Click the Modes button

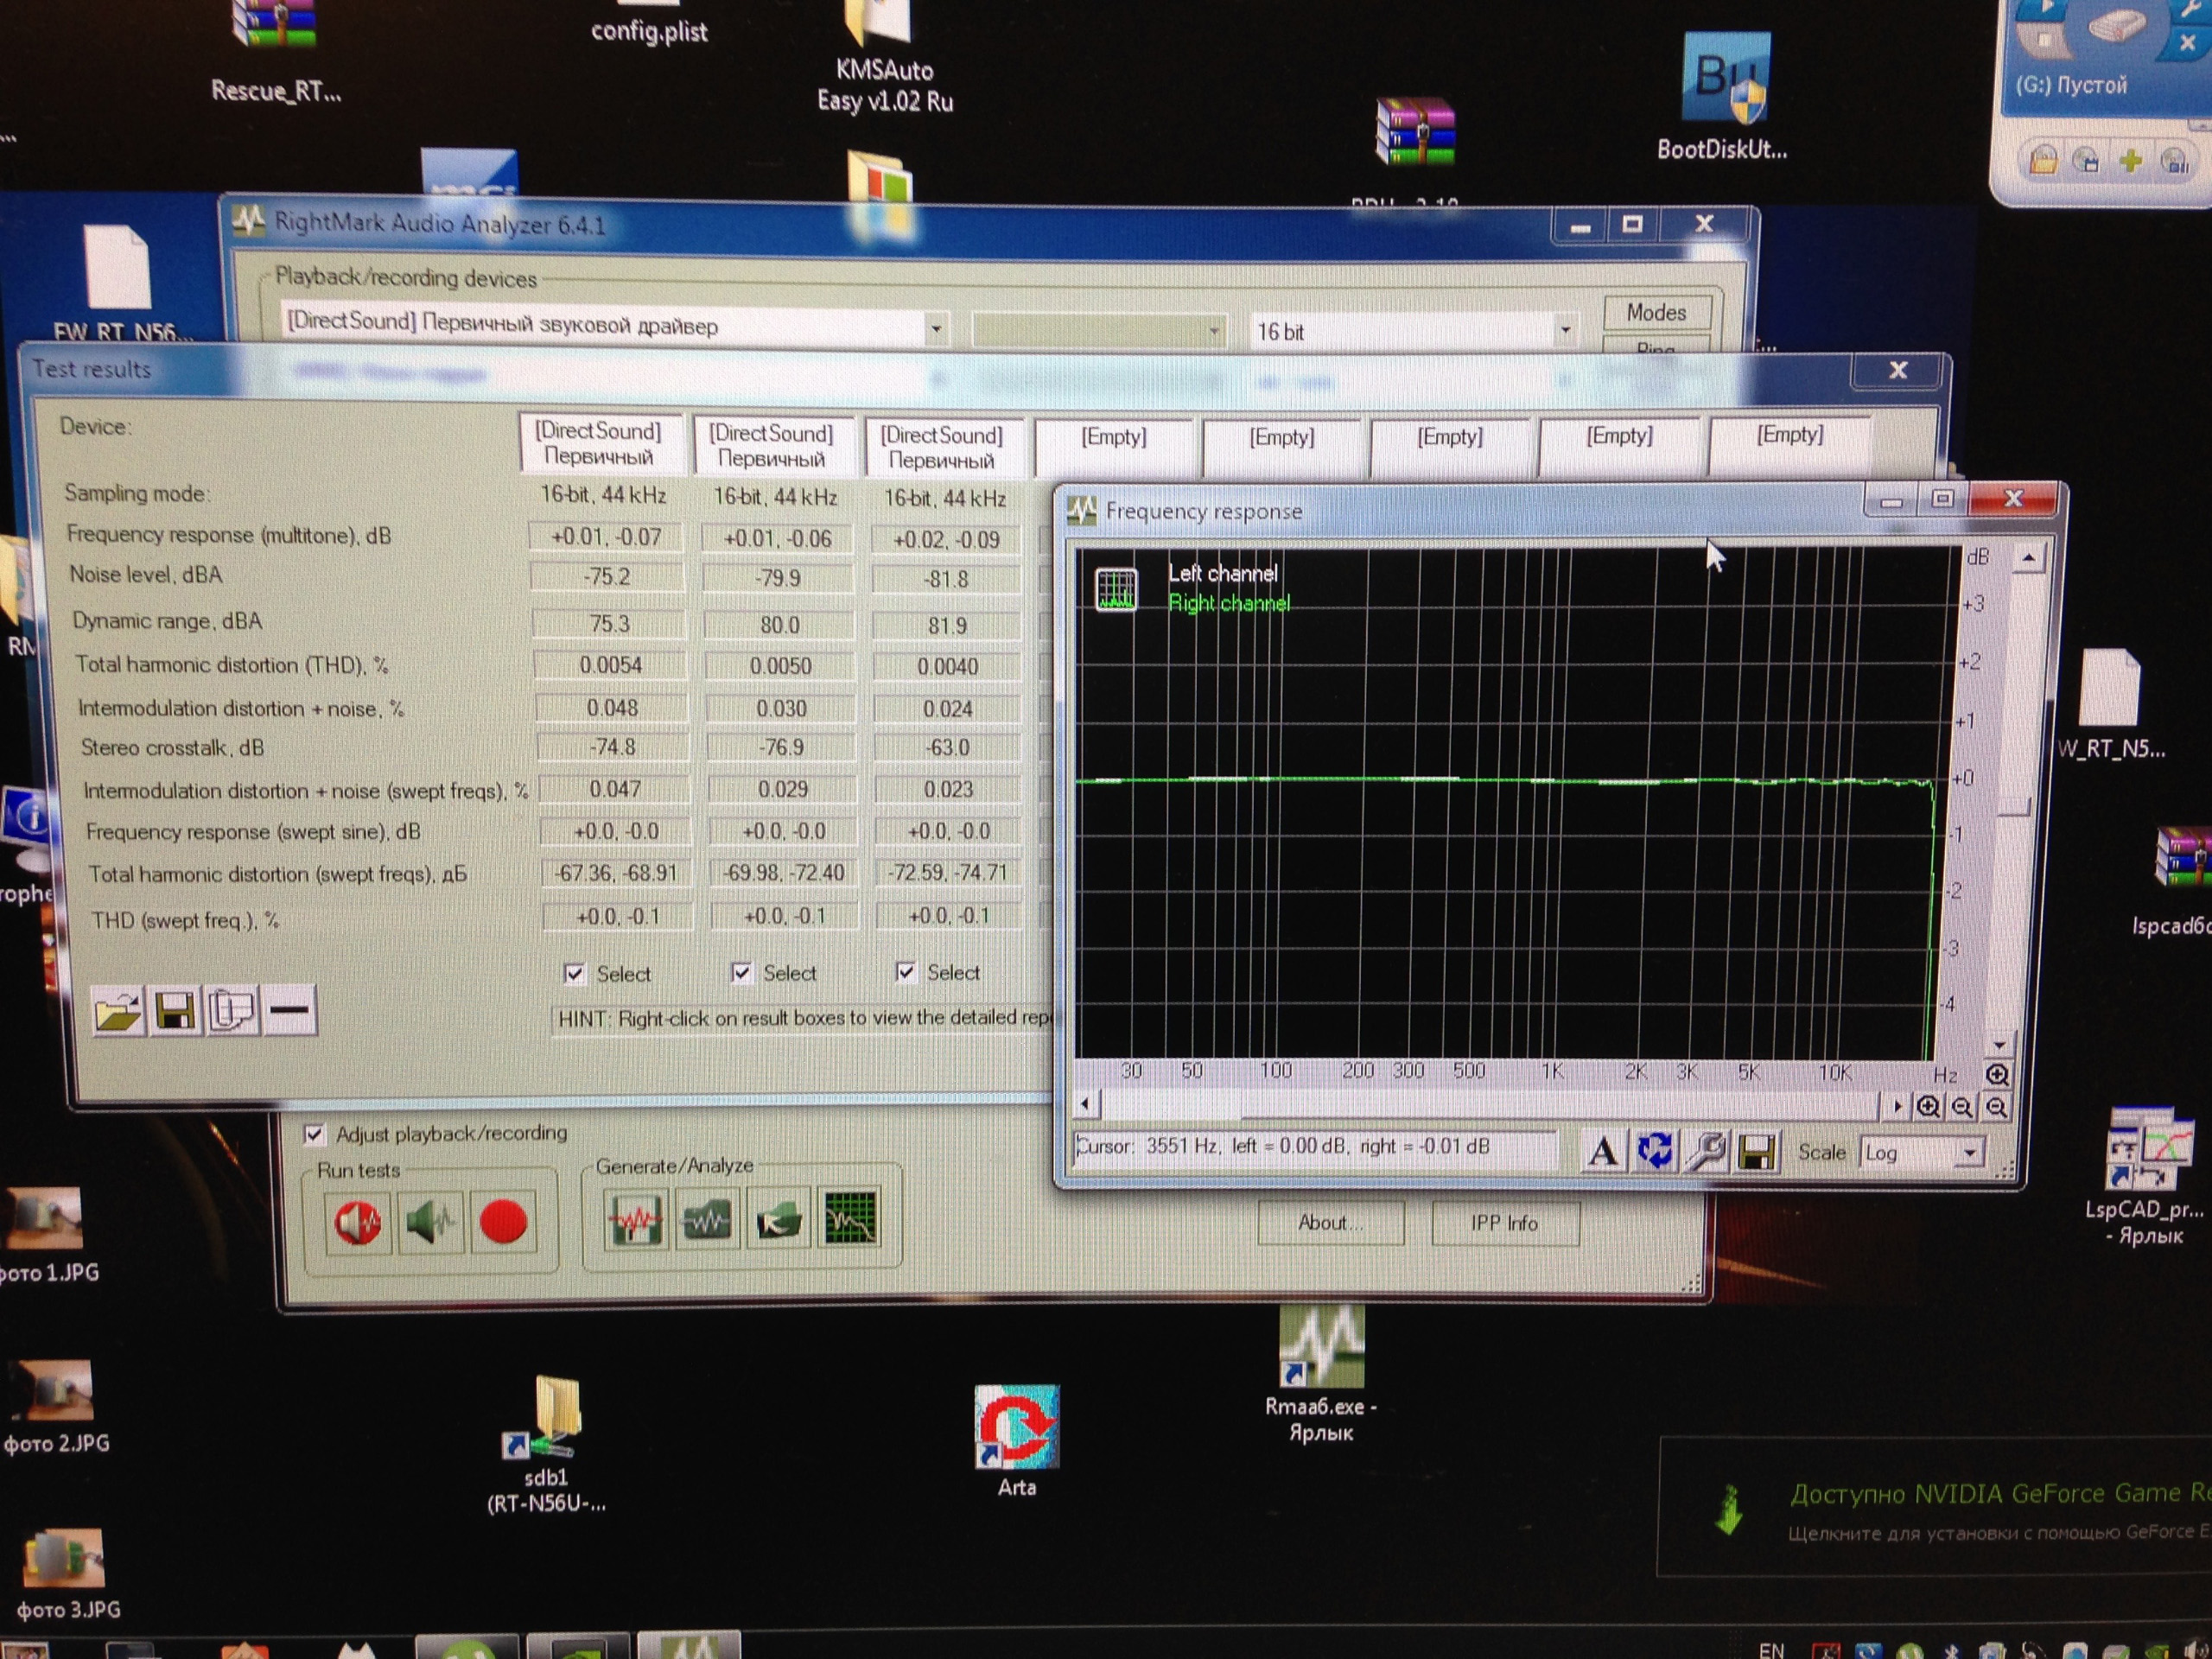pyautogui.click(x=1656, y=312)
